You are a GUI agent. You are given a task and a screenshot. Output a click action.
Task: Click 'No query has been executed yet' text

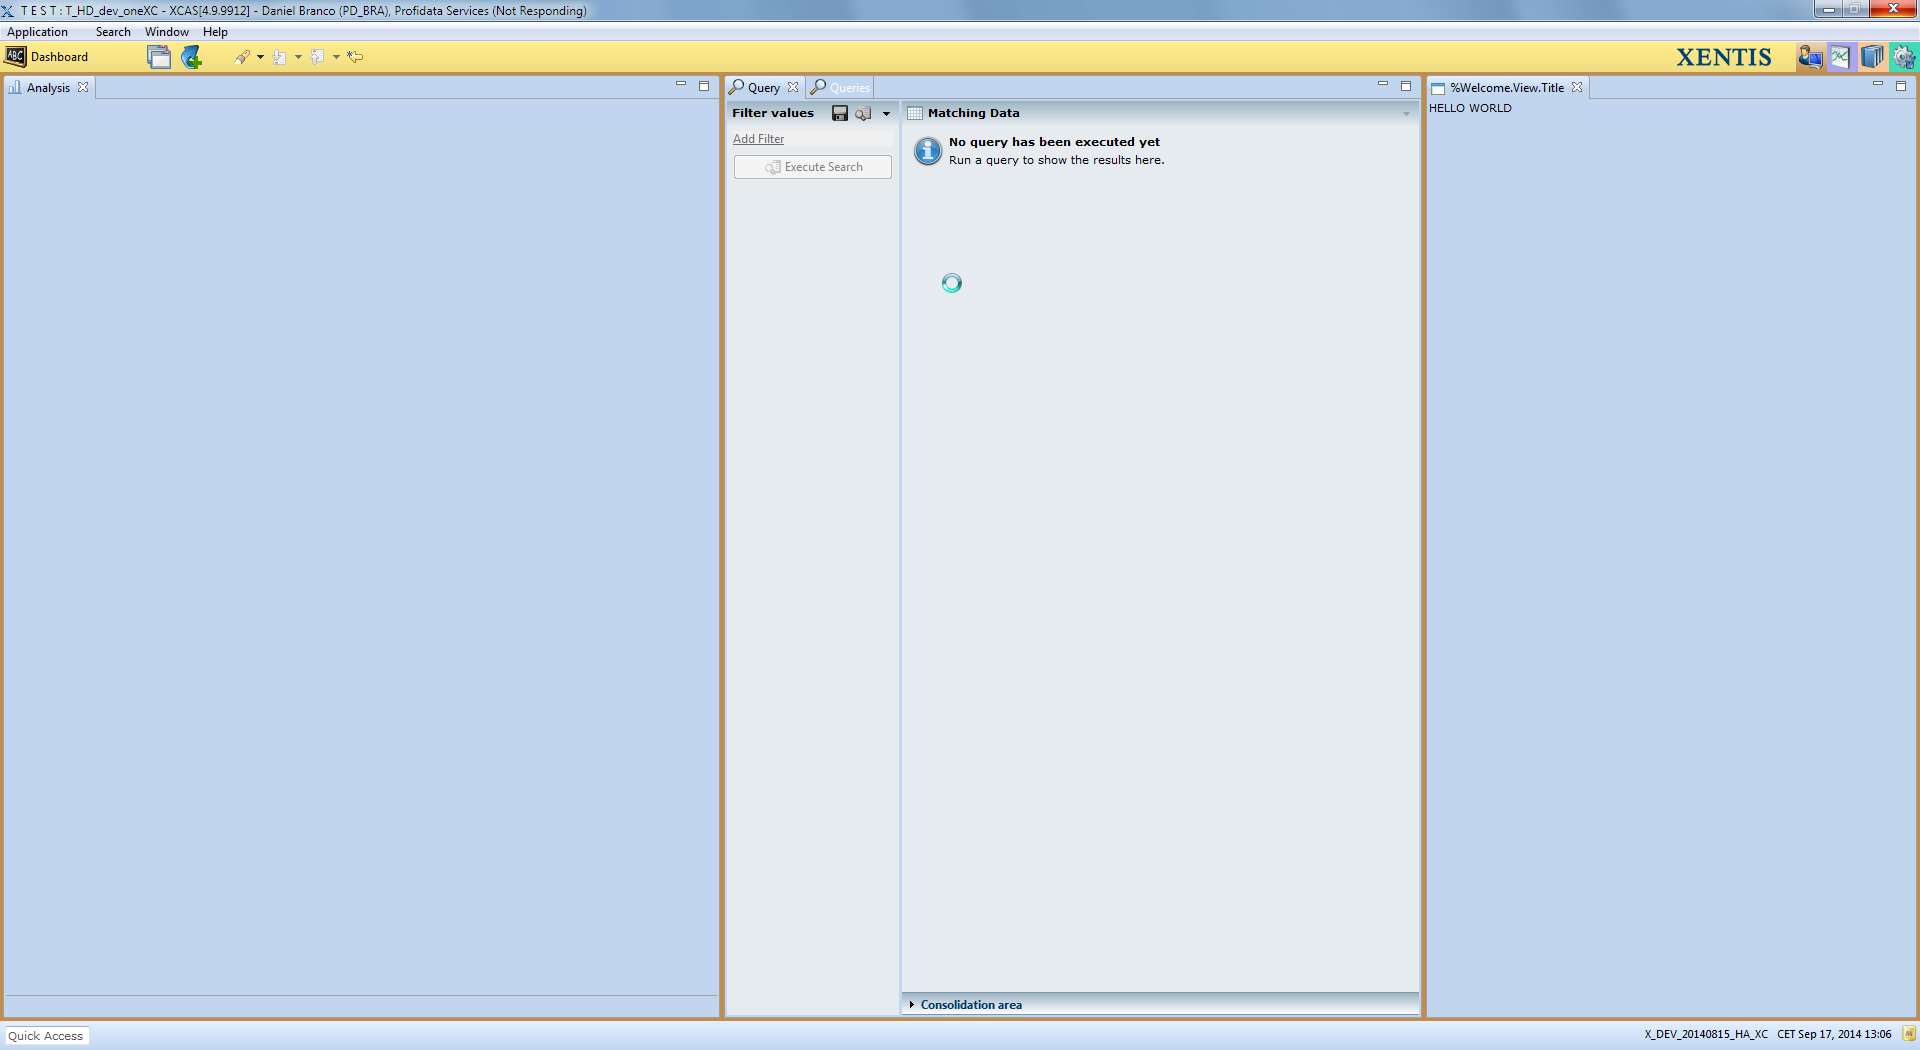click(x=1054, y=142)
